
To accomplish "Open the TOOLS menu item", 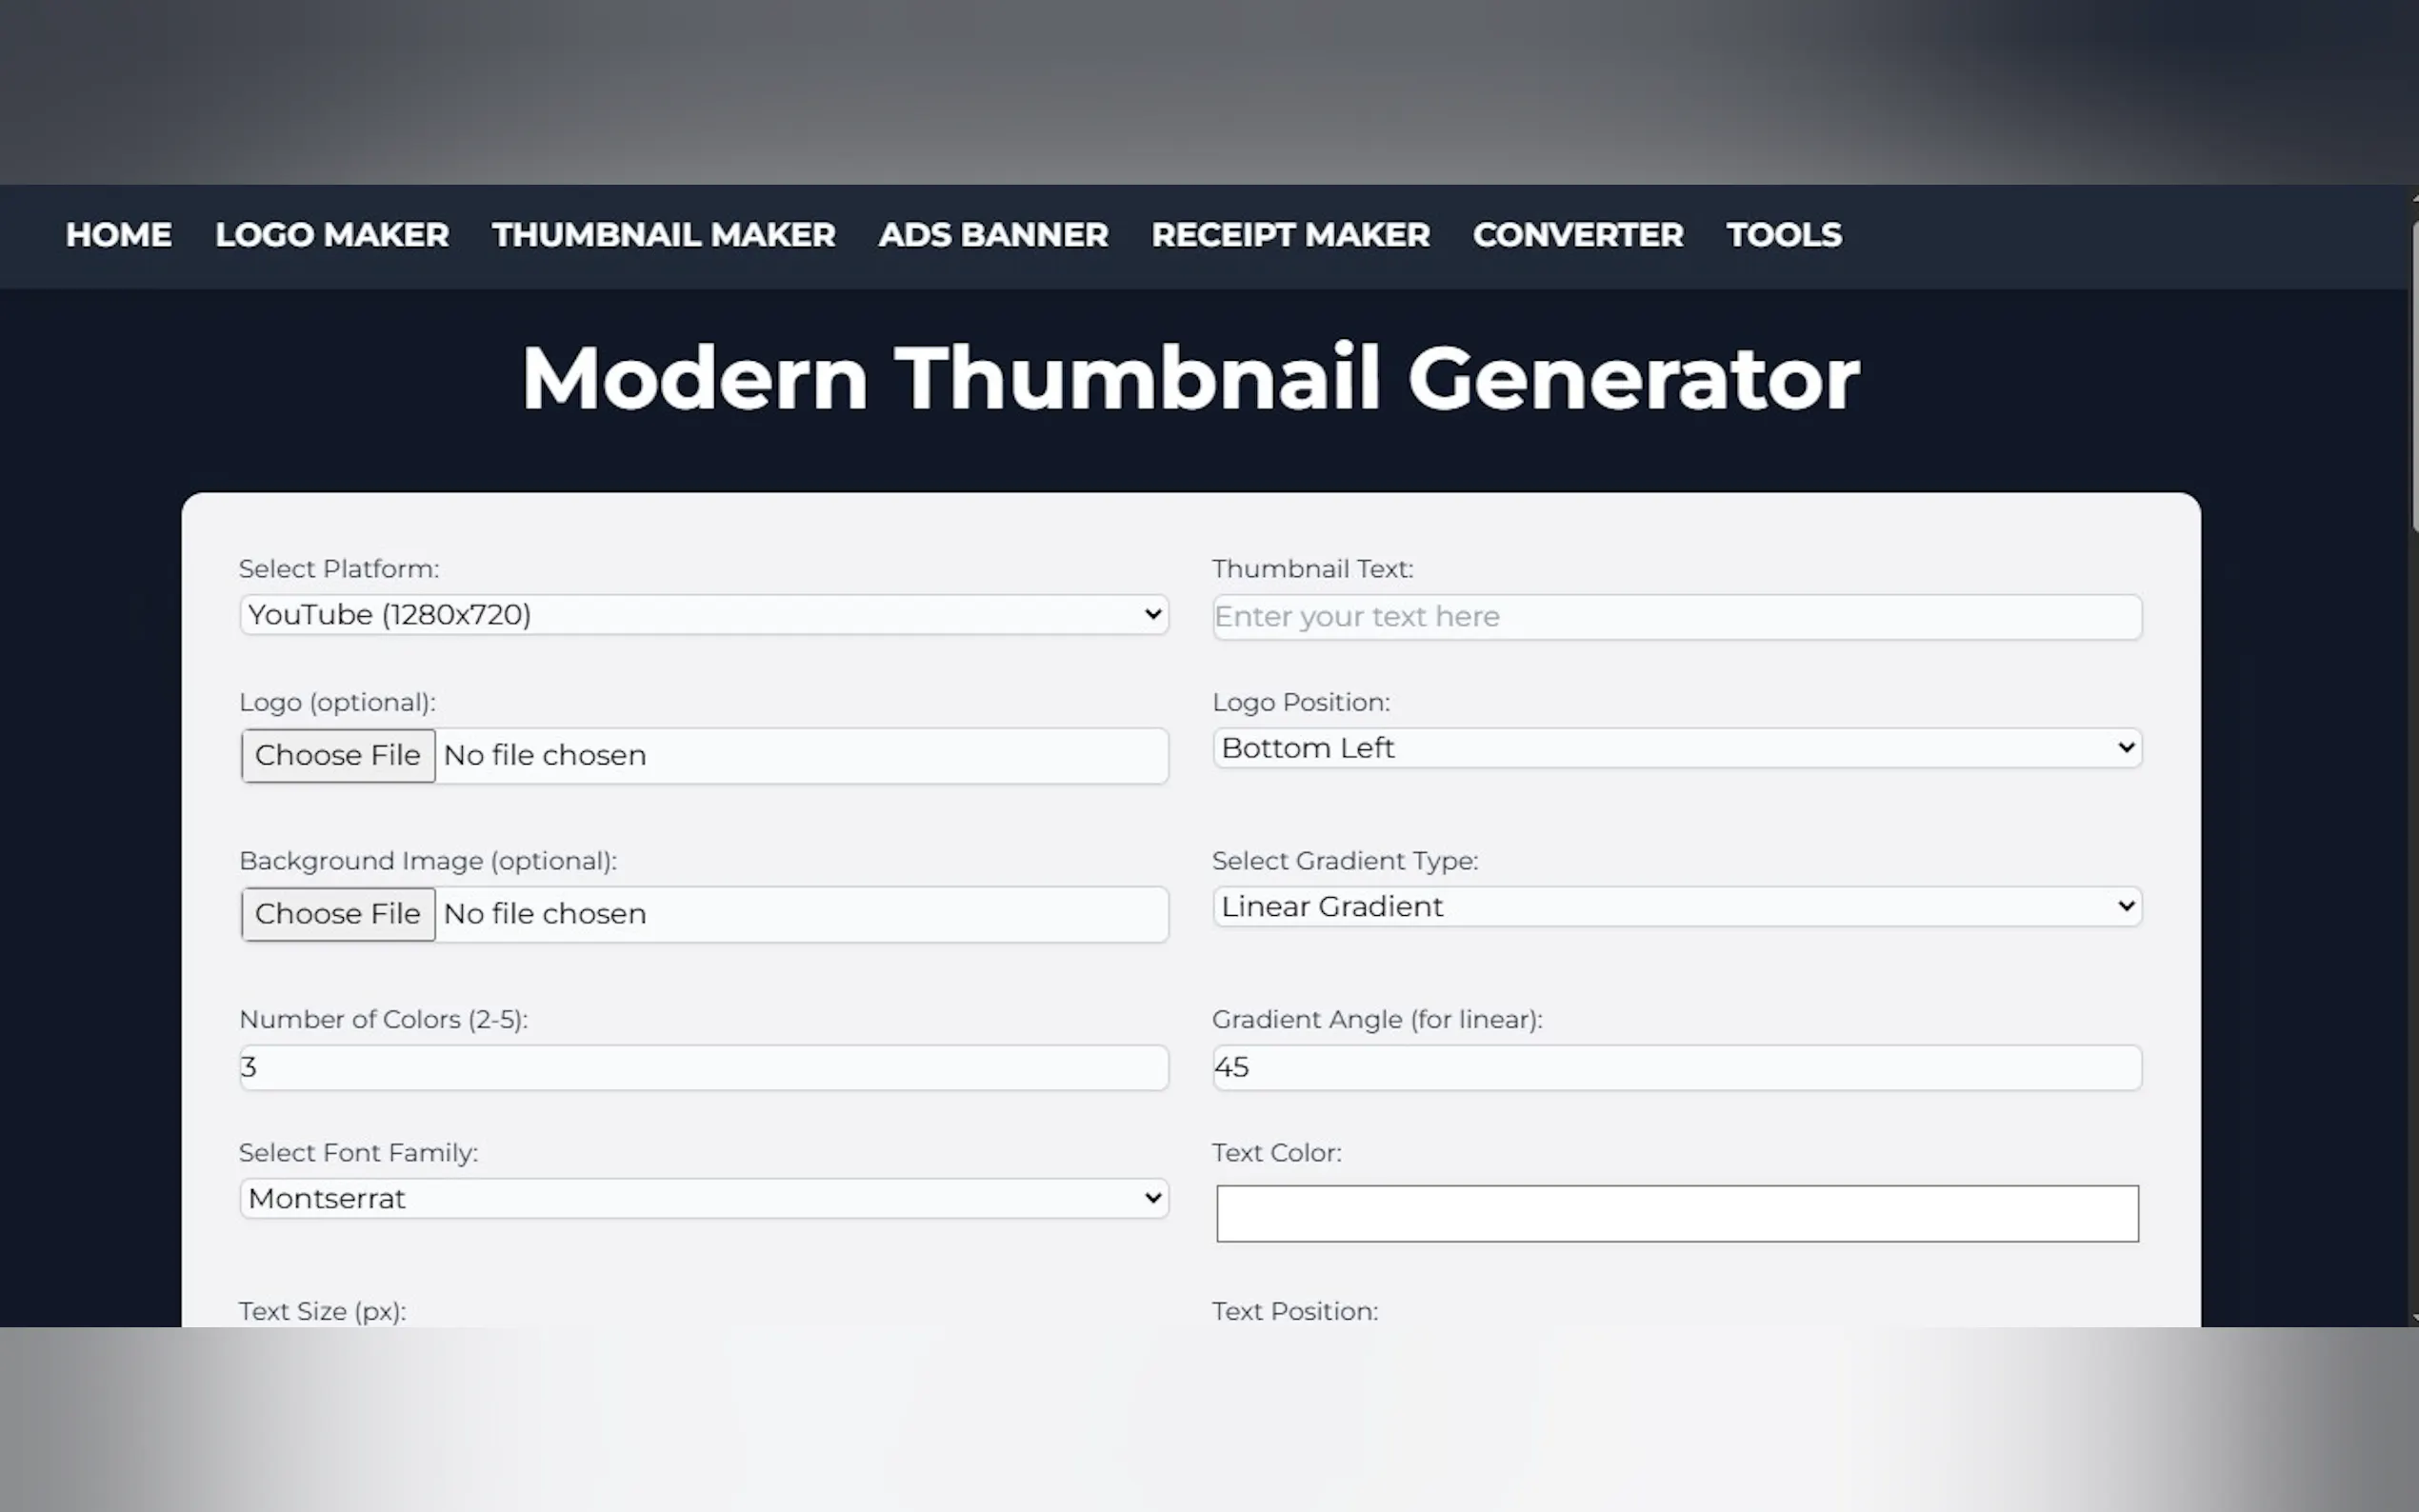I will click(1784, 235).
